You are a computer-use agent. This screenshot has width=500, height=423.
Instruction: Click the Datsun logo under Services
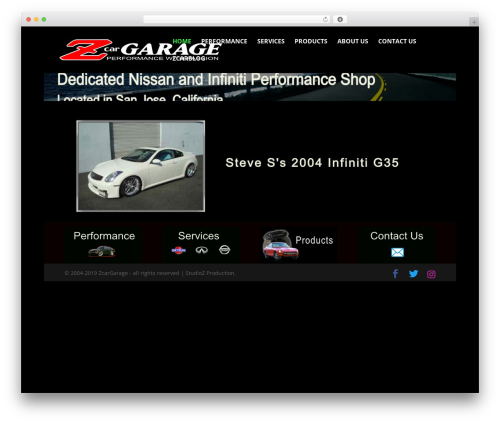pyautogui.click(x=179, y=250)
